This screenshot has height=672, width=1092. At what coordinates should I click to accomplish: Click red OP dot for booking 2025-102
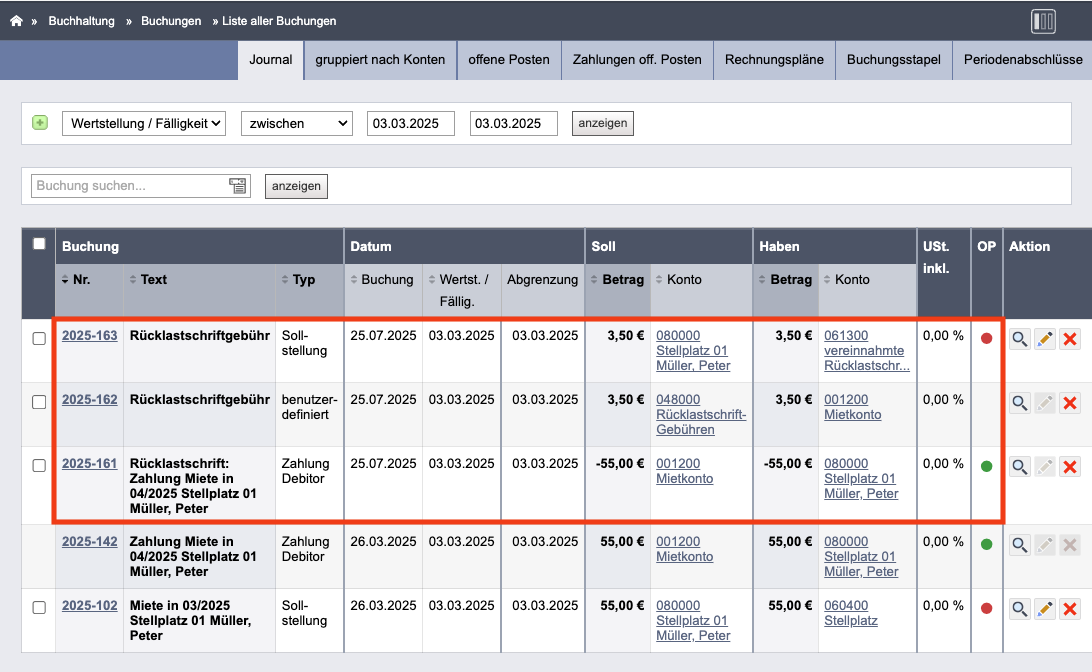click(x=986, y=609)
